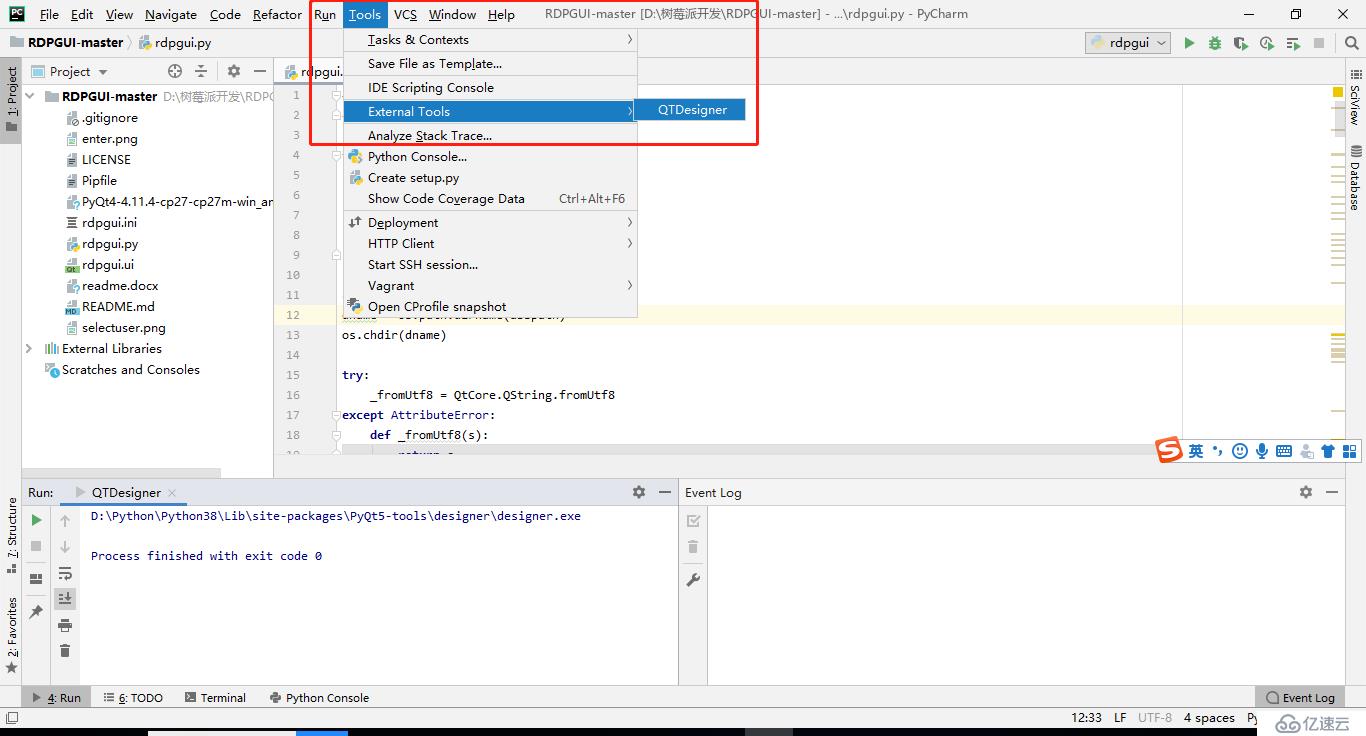Open Event Log wrench settings
The image size is (1366, 736).
(693, 579)
